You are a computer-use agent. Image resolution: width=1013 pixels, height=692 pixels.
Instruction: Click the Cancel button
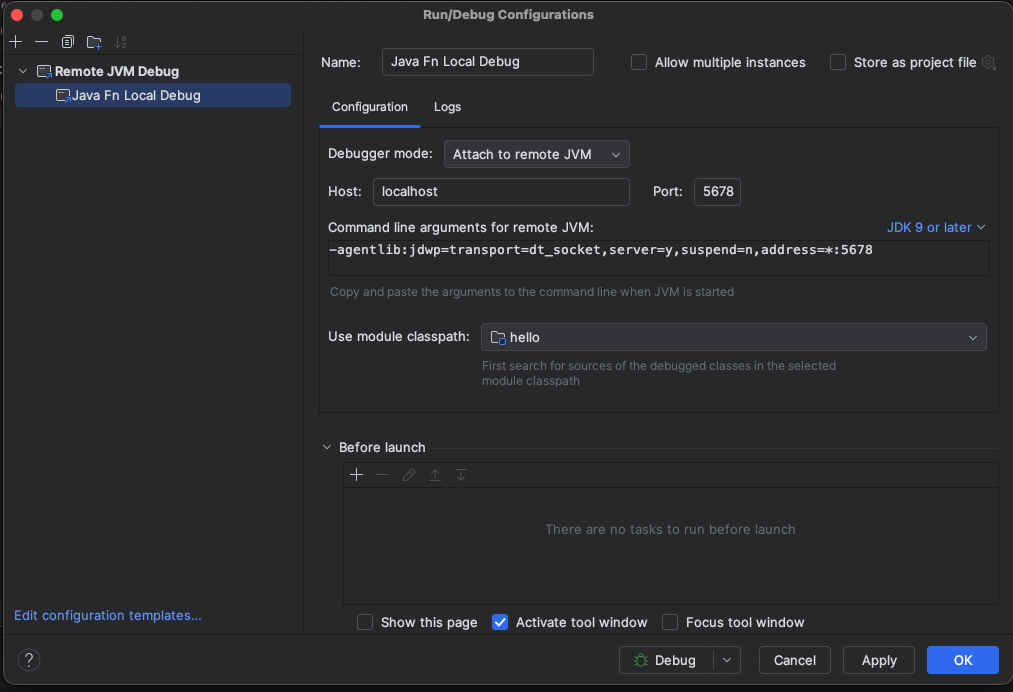[x=795, y=660]
